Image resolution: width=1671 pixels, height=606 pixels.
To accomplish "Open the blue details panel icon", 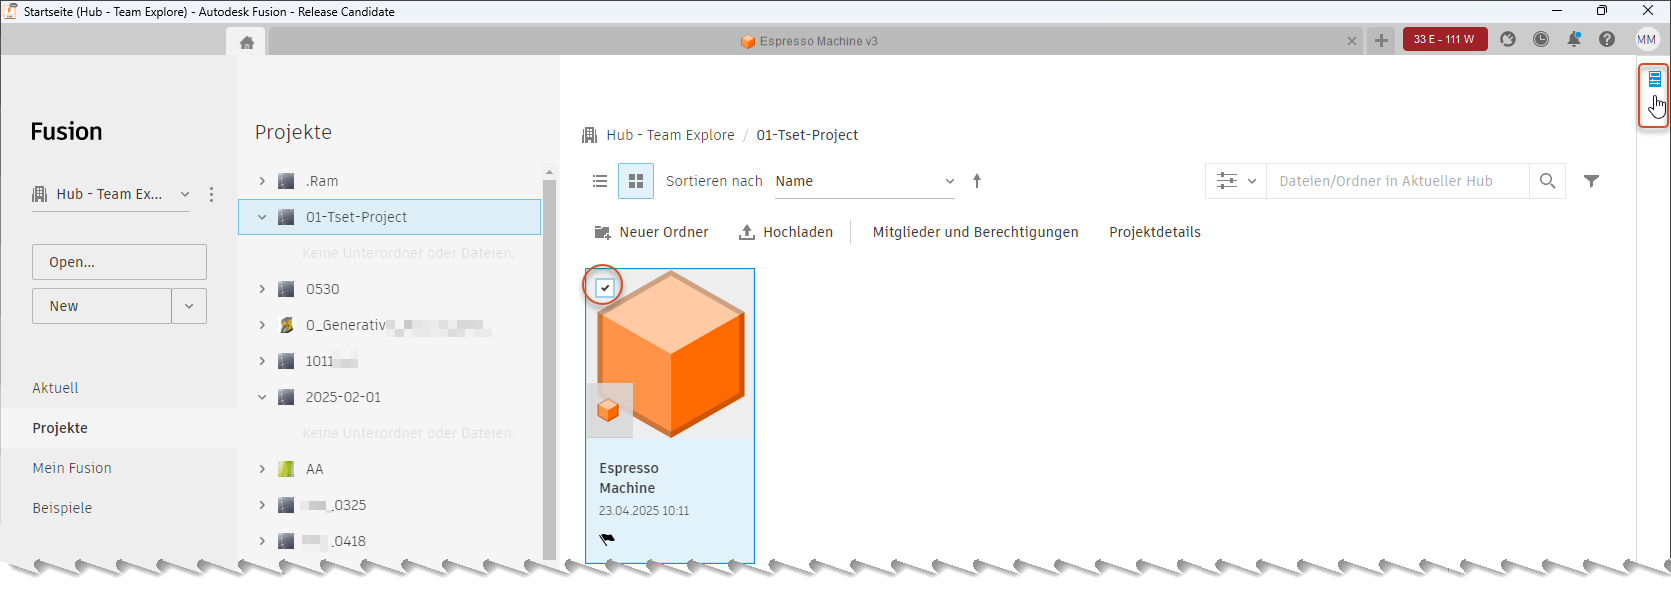I will click(1655, 79).
